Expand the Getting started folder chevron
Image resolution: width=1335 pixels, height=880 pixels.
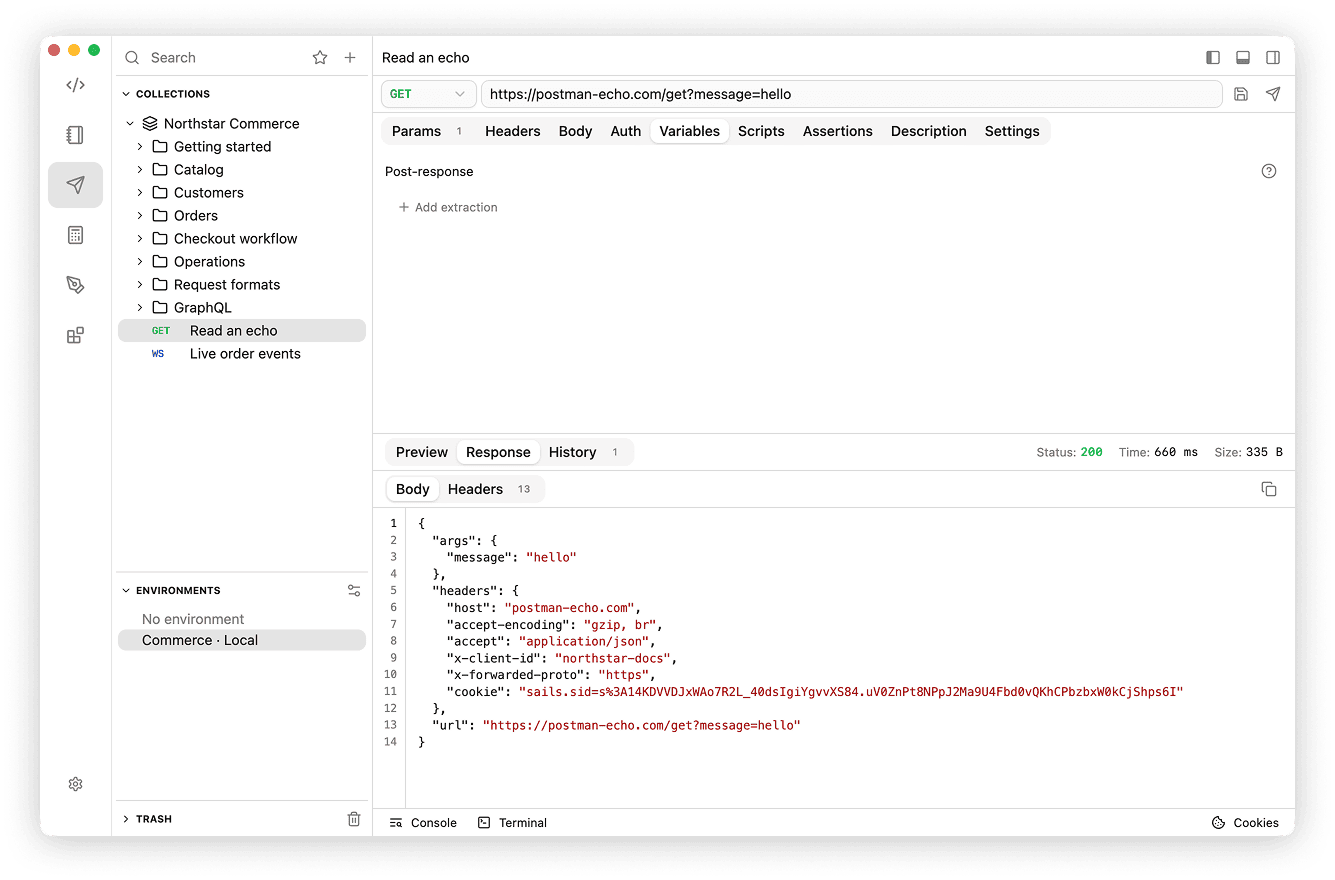tap(140, 147)
